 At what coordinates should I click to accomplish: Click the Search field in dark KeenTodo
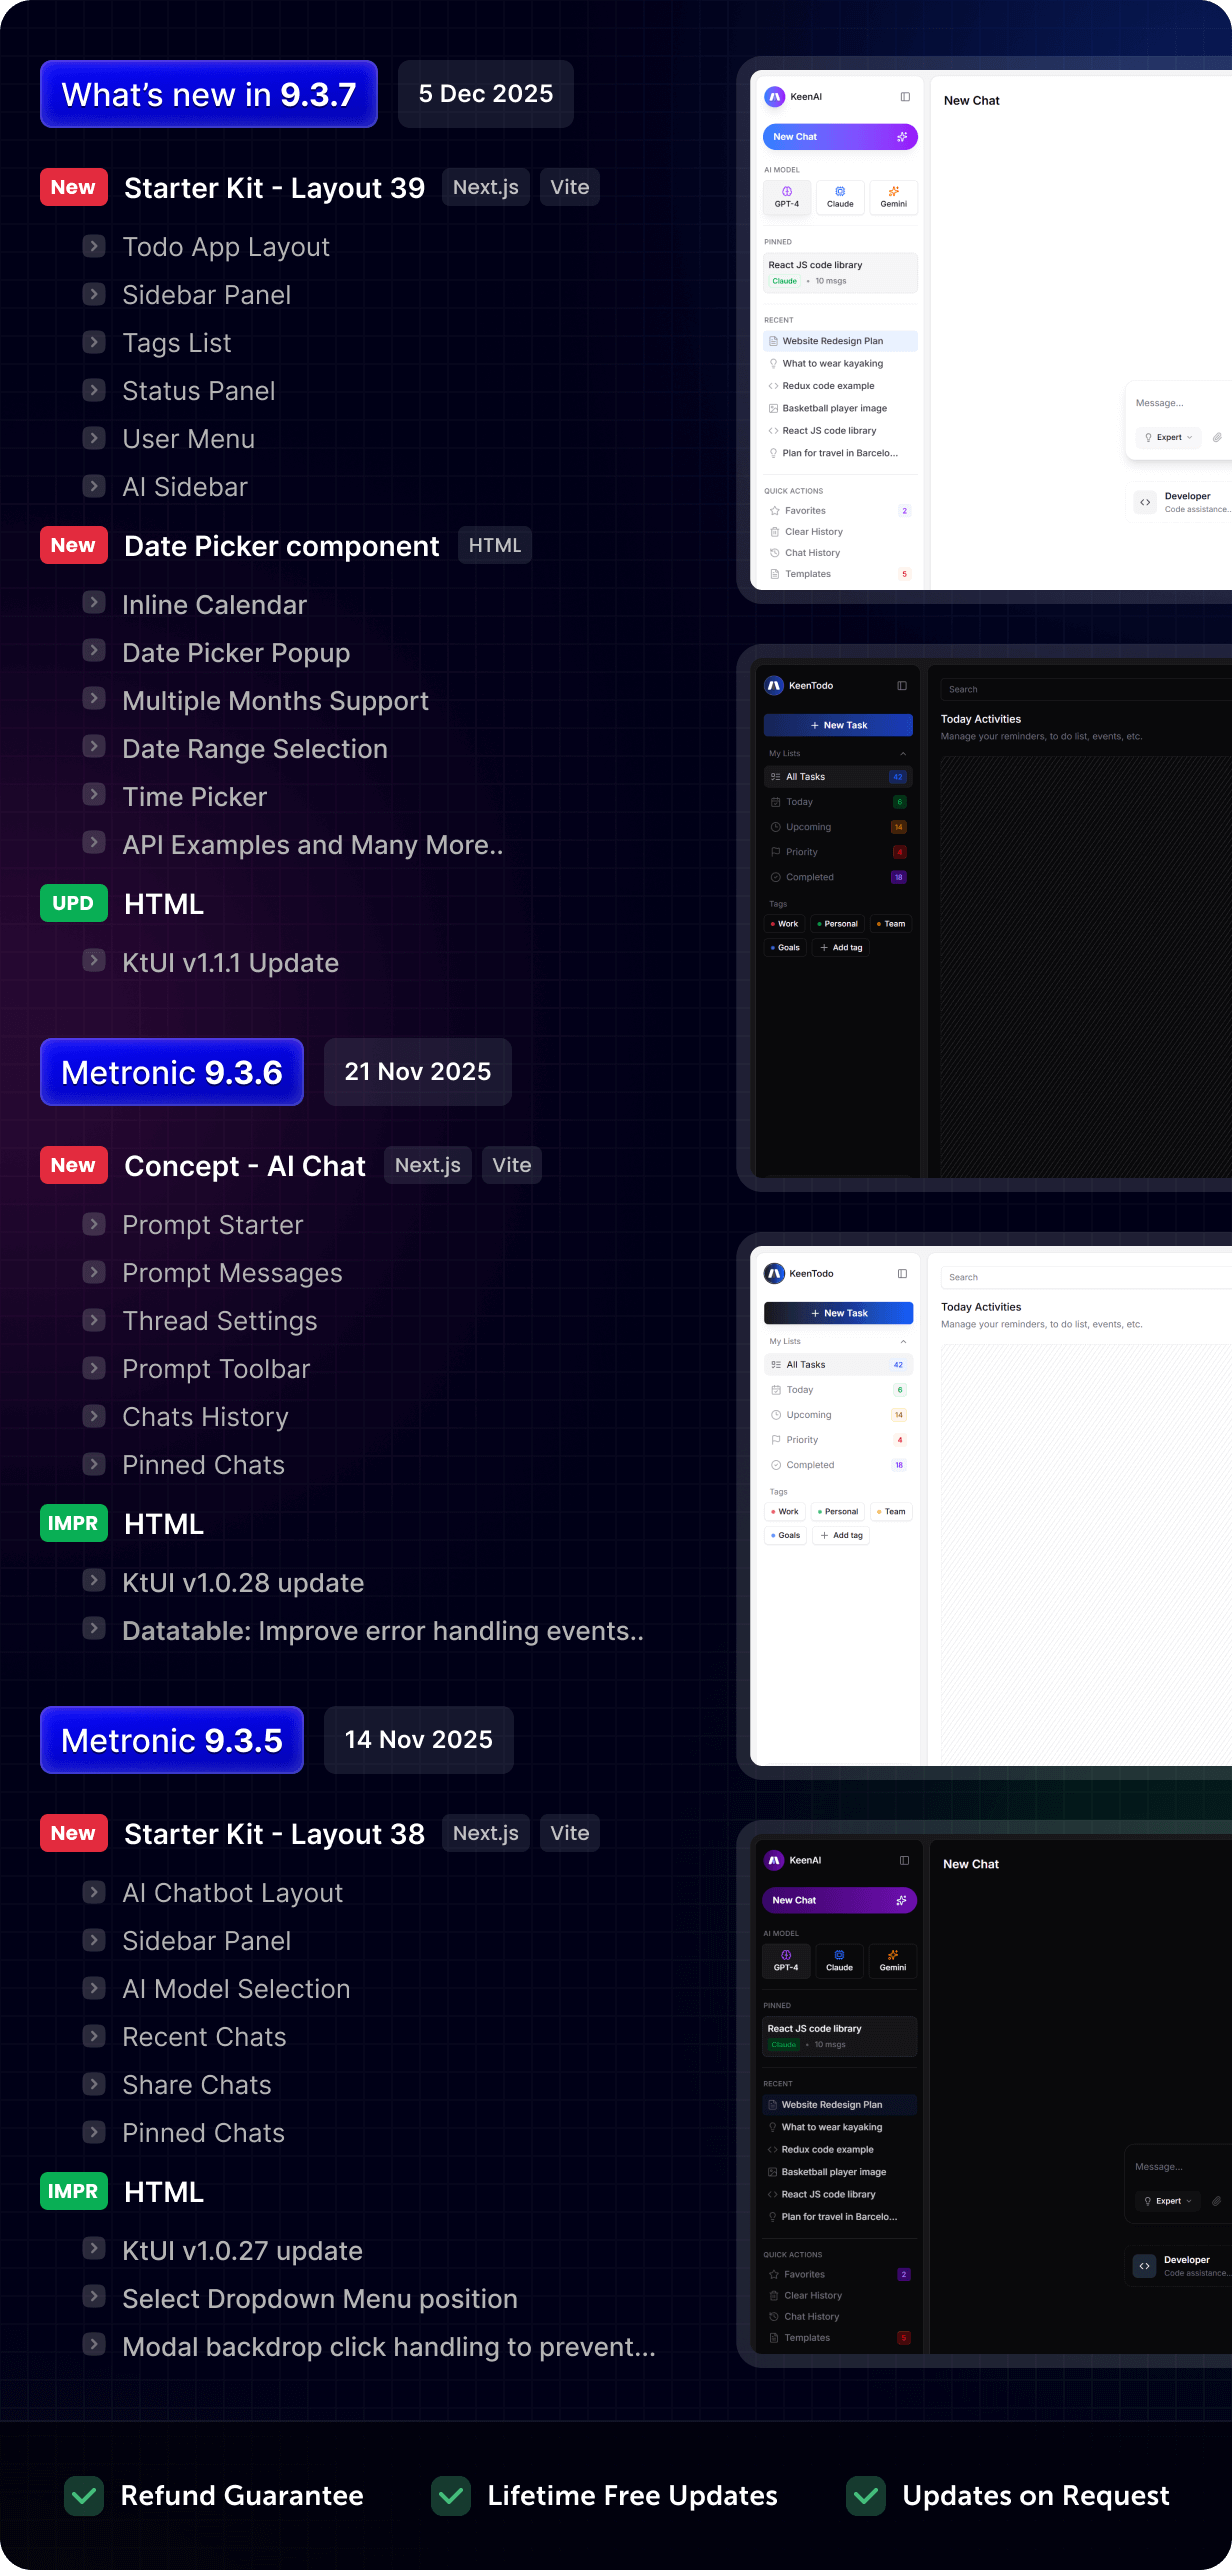(1080, 689)
